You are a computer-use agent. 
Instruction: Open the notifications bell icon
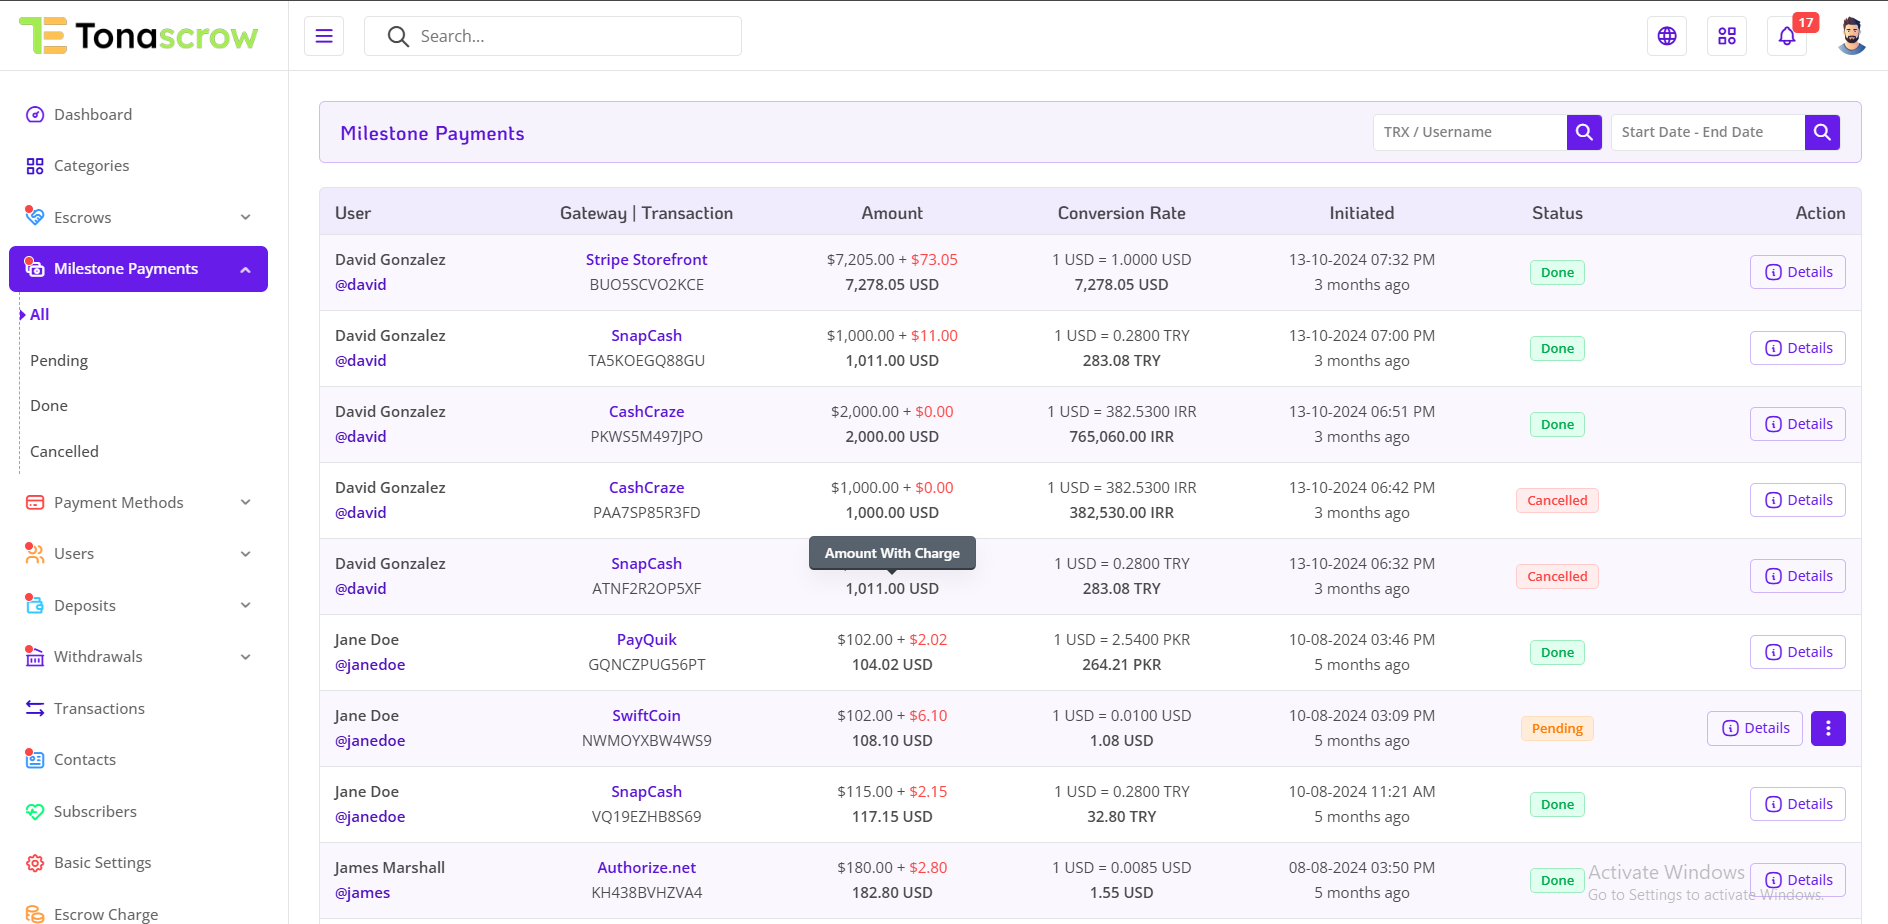[x=1786, y=36]
